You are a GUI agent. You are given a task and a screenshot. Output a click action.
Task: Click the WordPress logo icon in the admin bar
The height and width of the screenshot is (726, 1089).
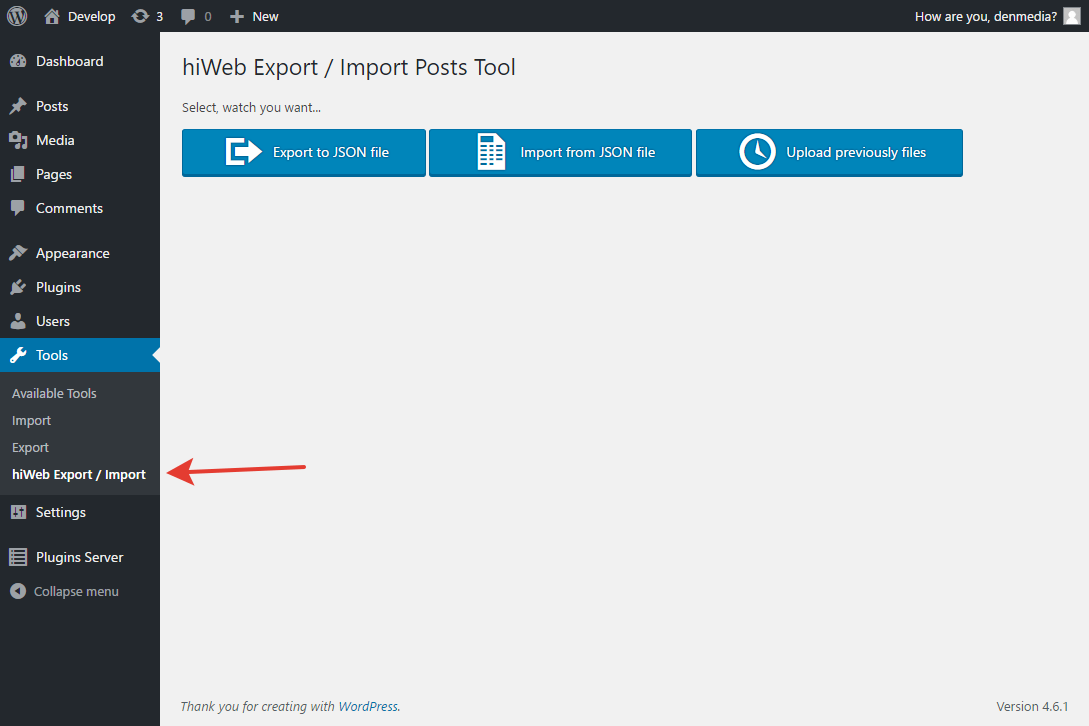[x=17, y=16]
